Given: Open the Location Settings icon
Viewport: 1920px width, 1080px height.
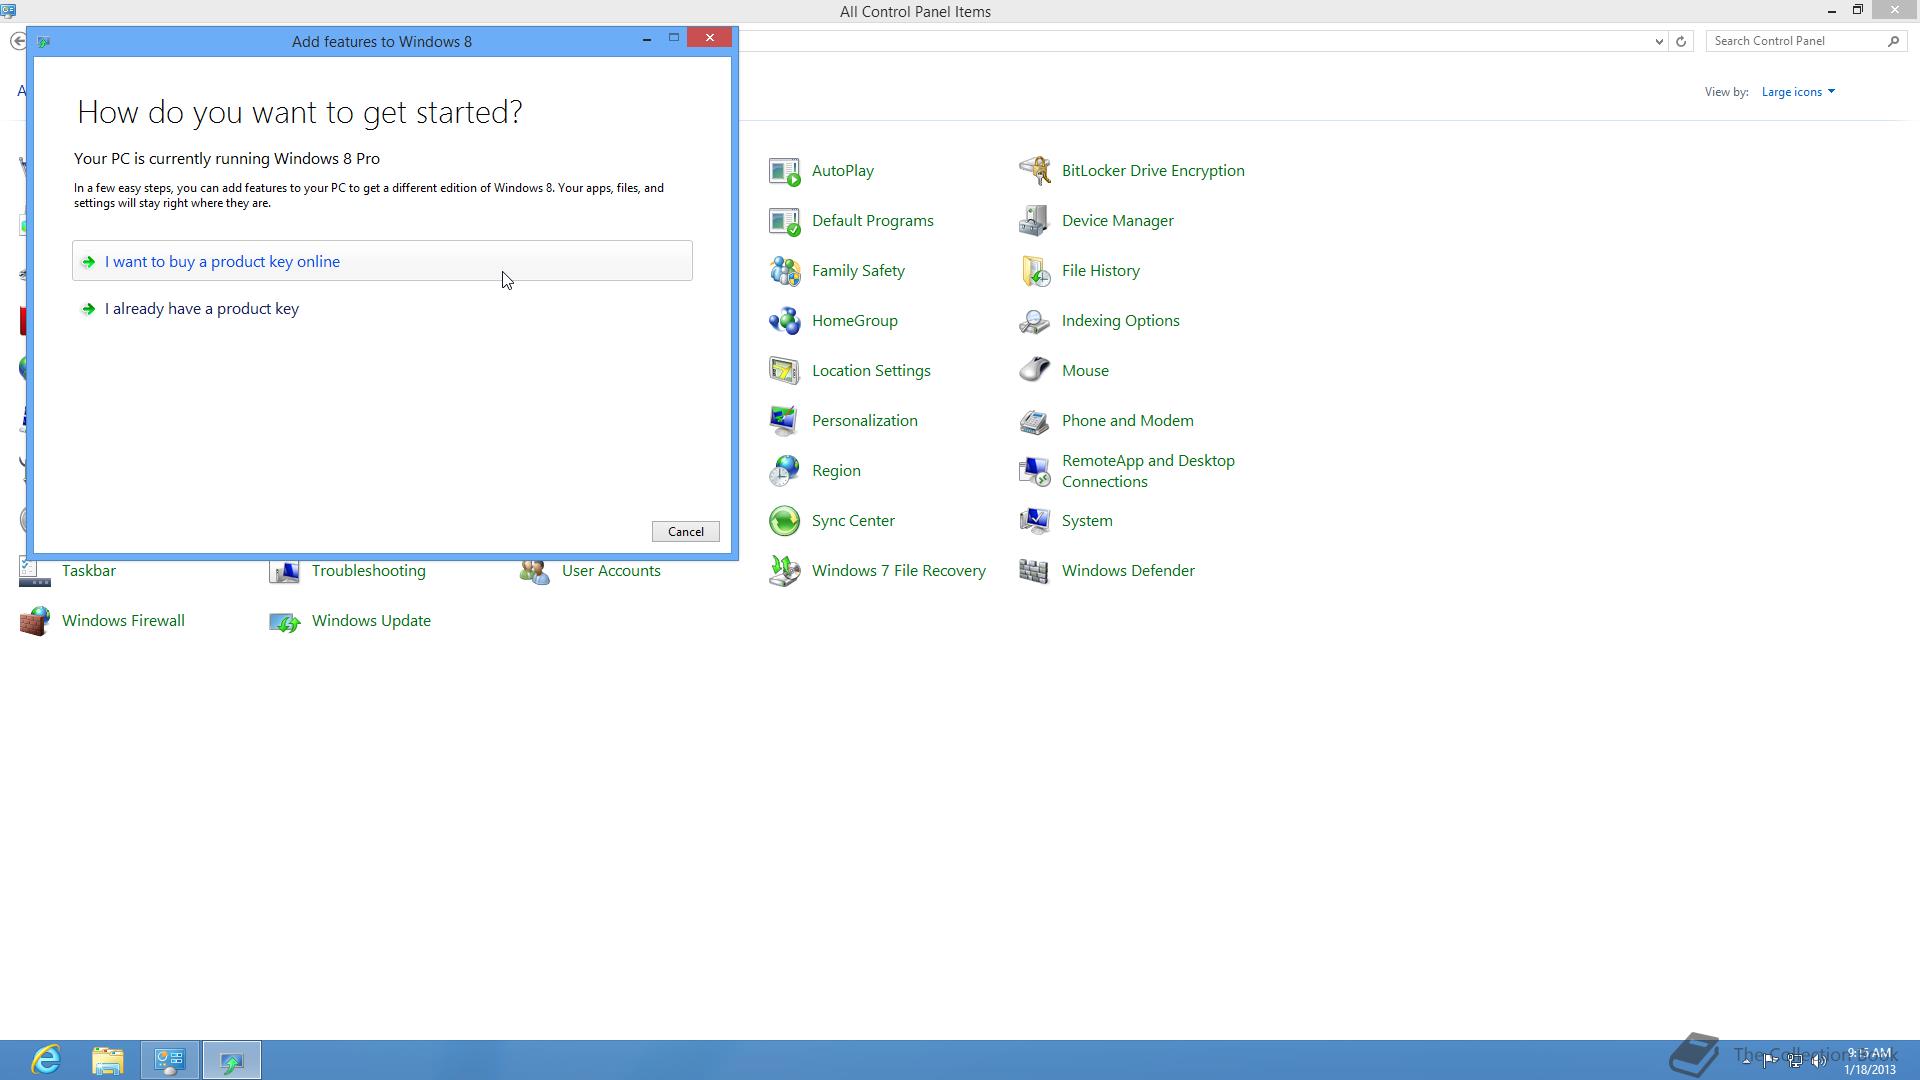Looking at the screenshot, I should (785, 371).
